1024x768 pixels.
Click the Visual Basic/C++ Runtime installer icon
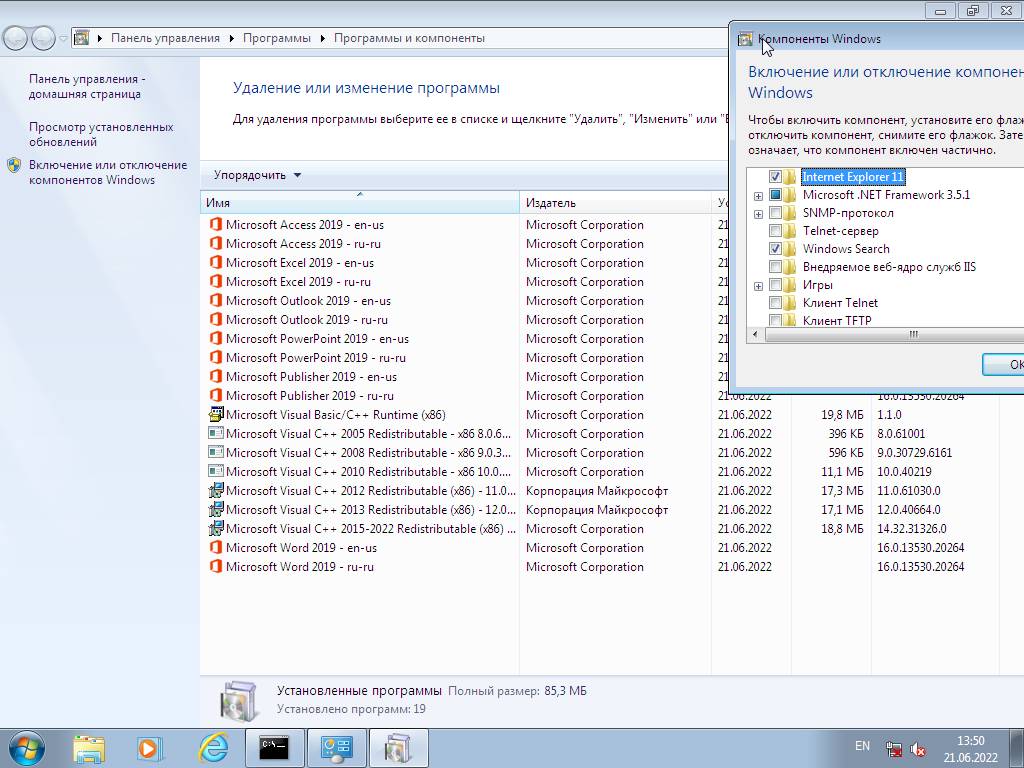(216, 414)
